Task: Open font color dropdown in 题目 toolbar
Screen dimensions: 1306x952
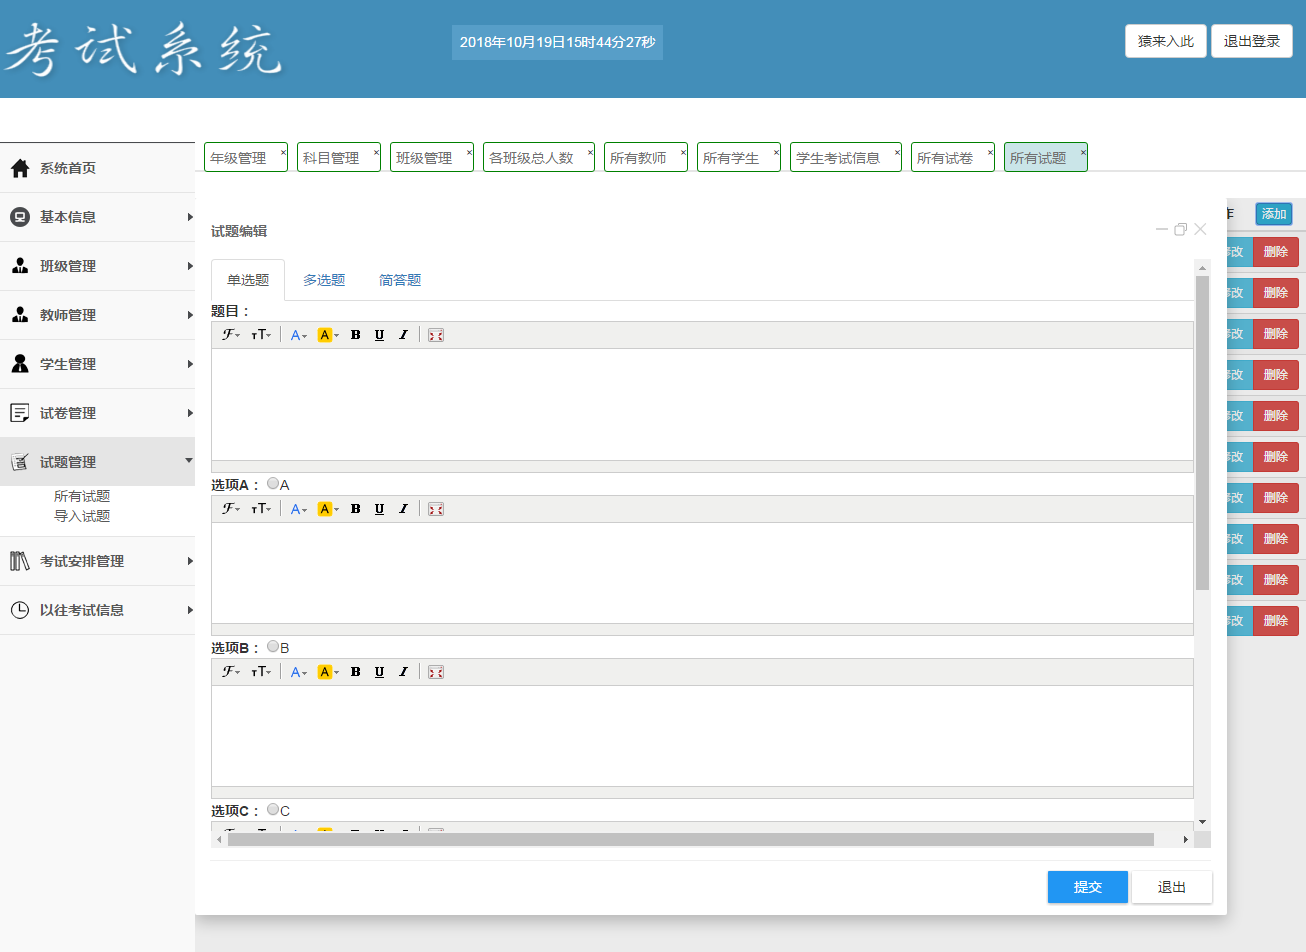Action: coord(299,335)
